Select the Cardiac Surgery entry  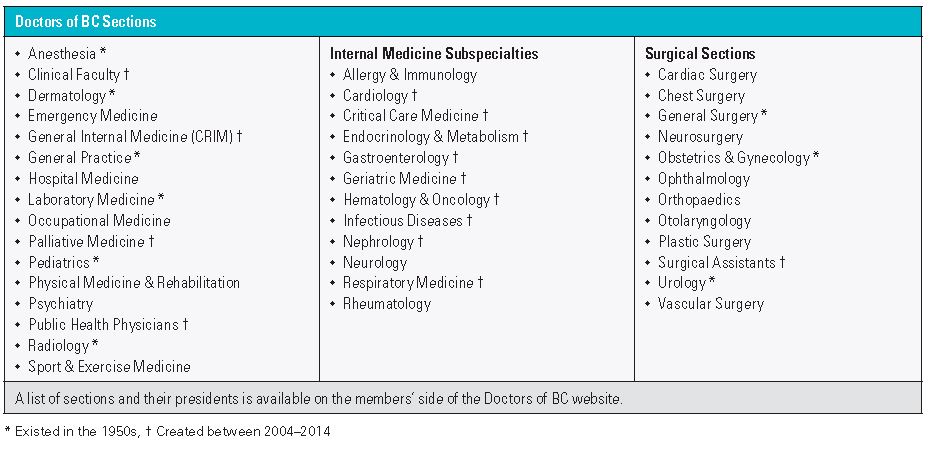click(707, 75)
